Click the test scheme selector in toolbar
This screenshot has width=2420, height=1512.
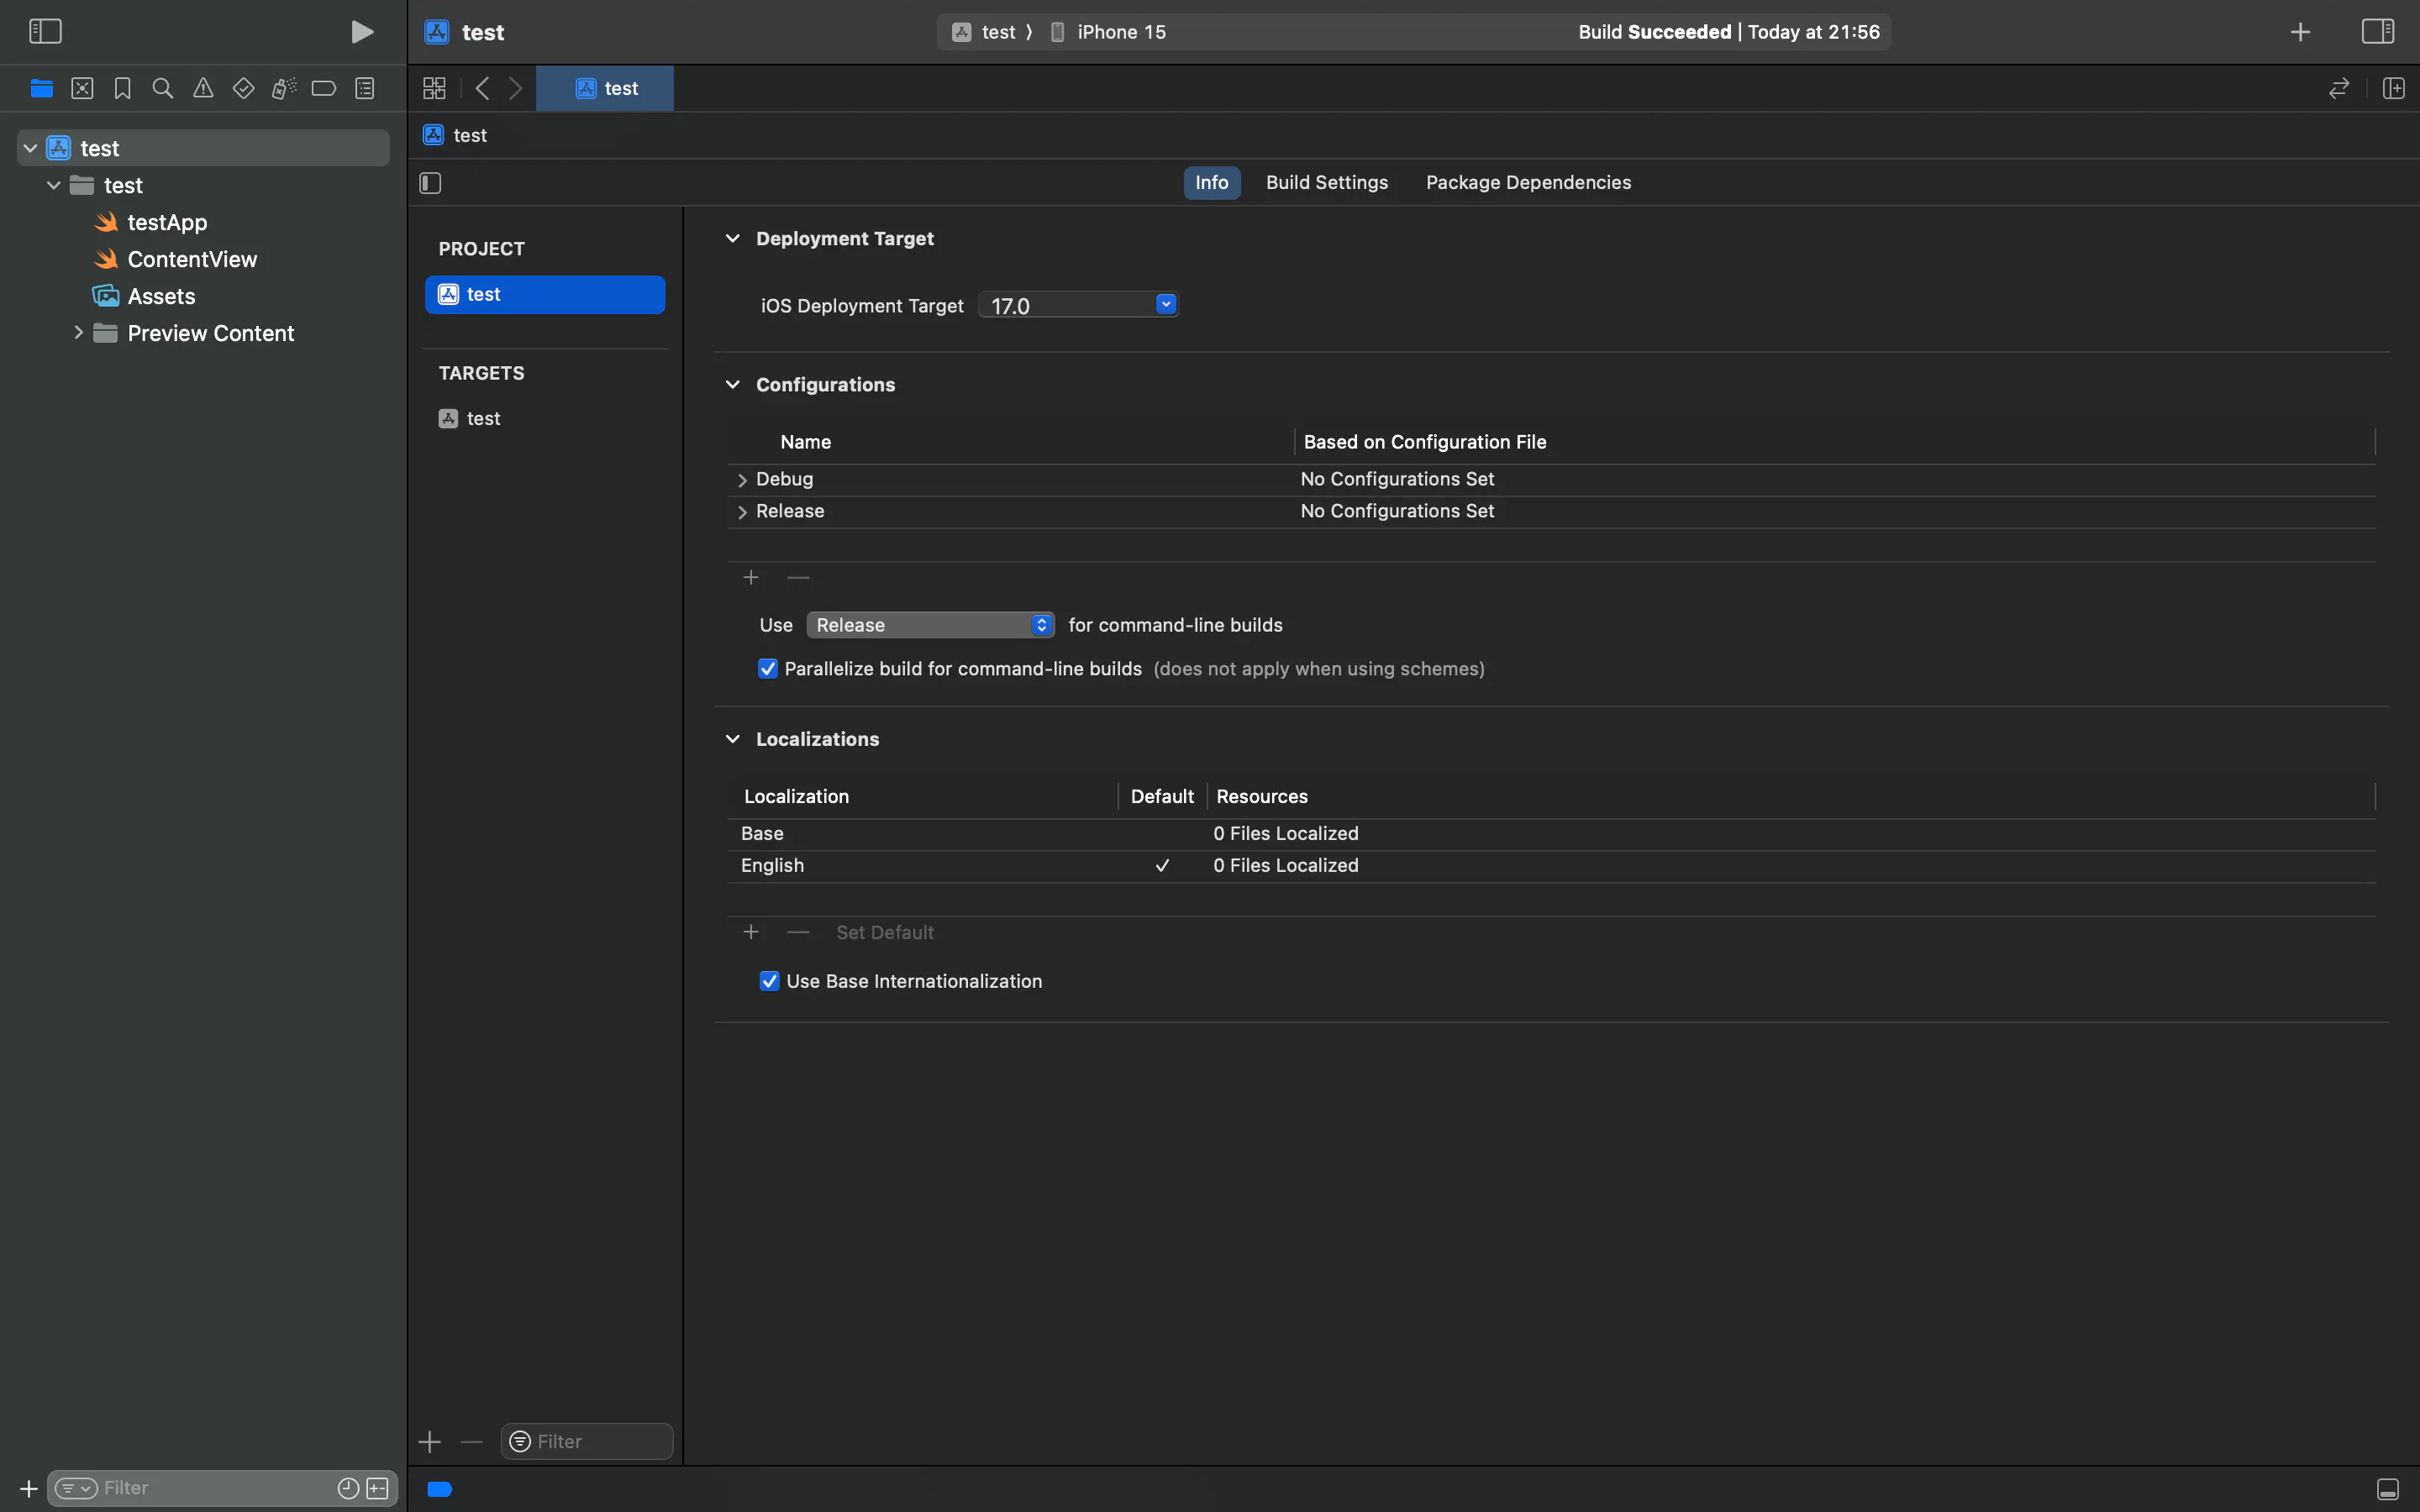[x=984, y=32]
